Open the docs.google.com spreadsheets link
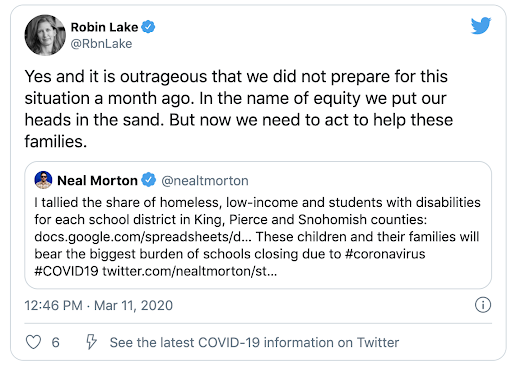The height and width of the screenshot is (368, 512). pyautogui.click(x=143, y=237)
